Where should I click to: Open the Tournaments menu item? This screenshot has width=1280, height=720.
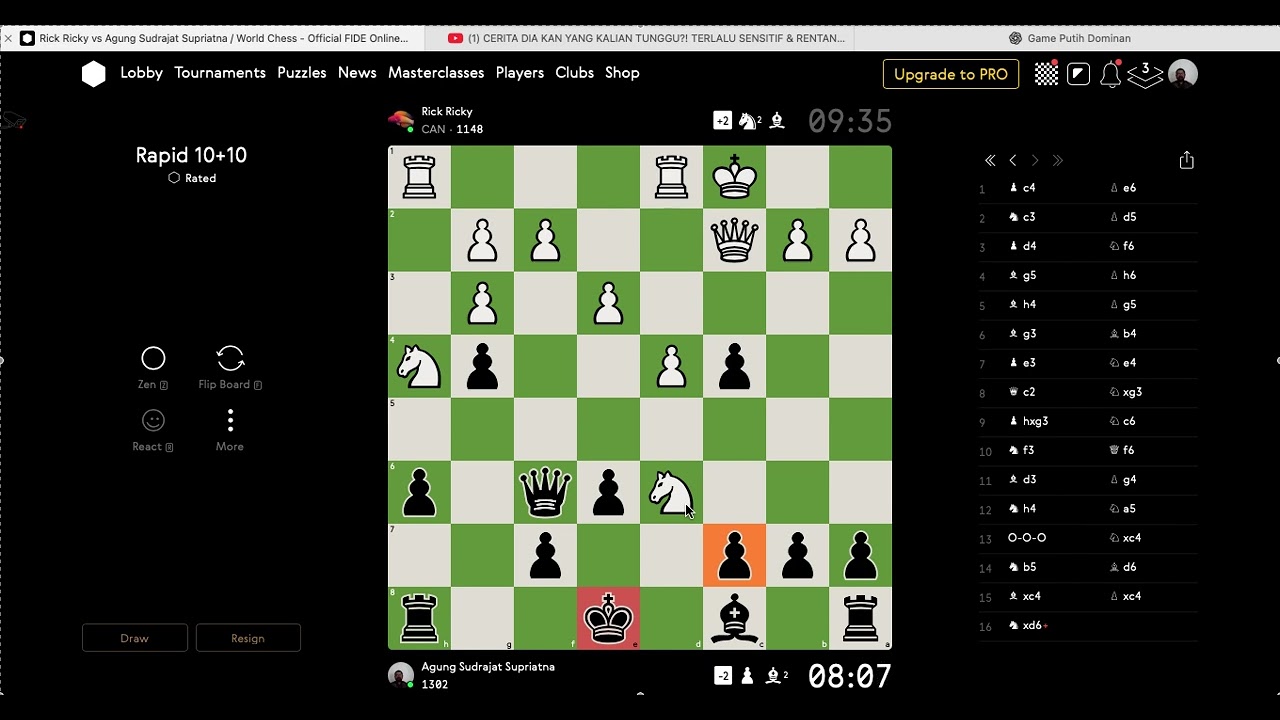pyautogui.click(x=220, y=73)
